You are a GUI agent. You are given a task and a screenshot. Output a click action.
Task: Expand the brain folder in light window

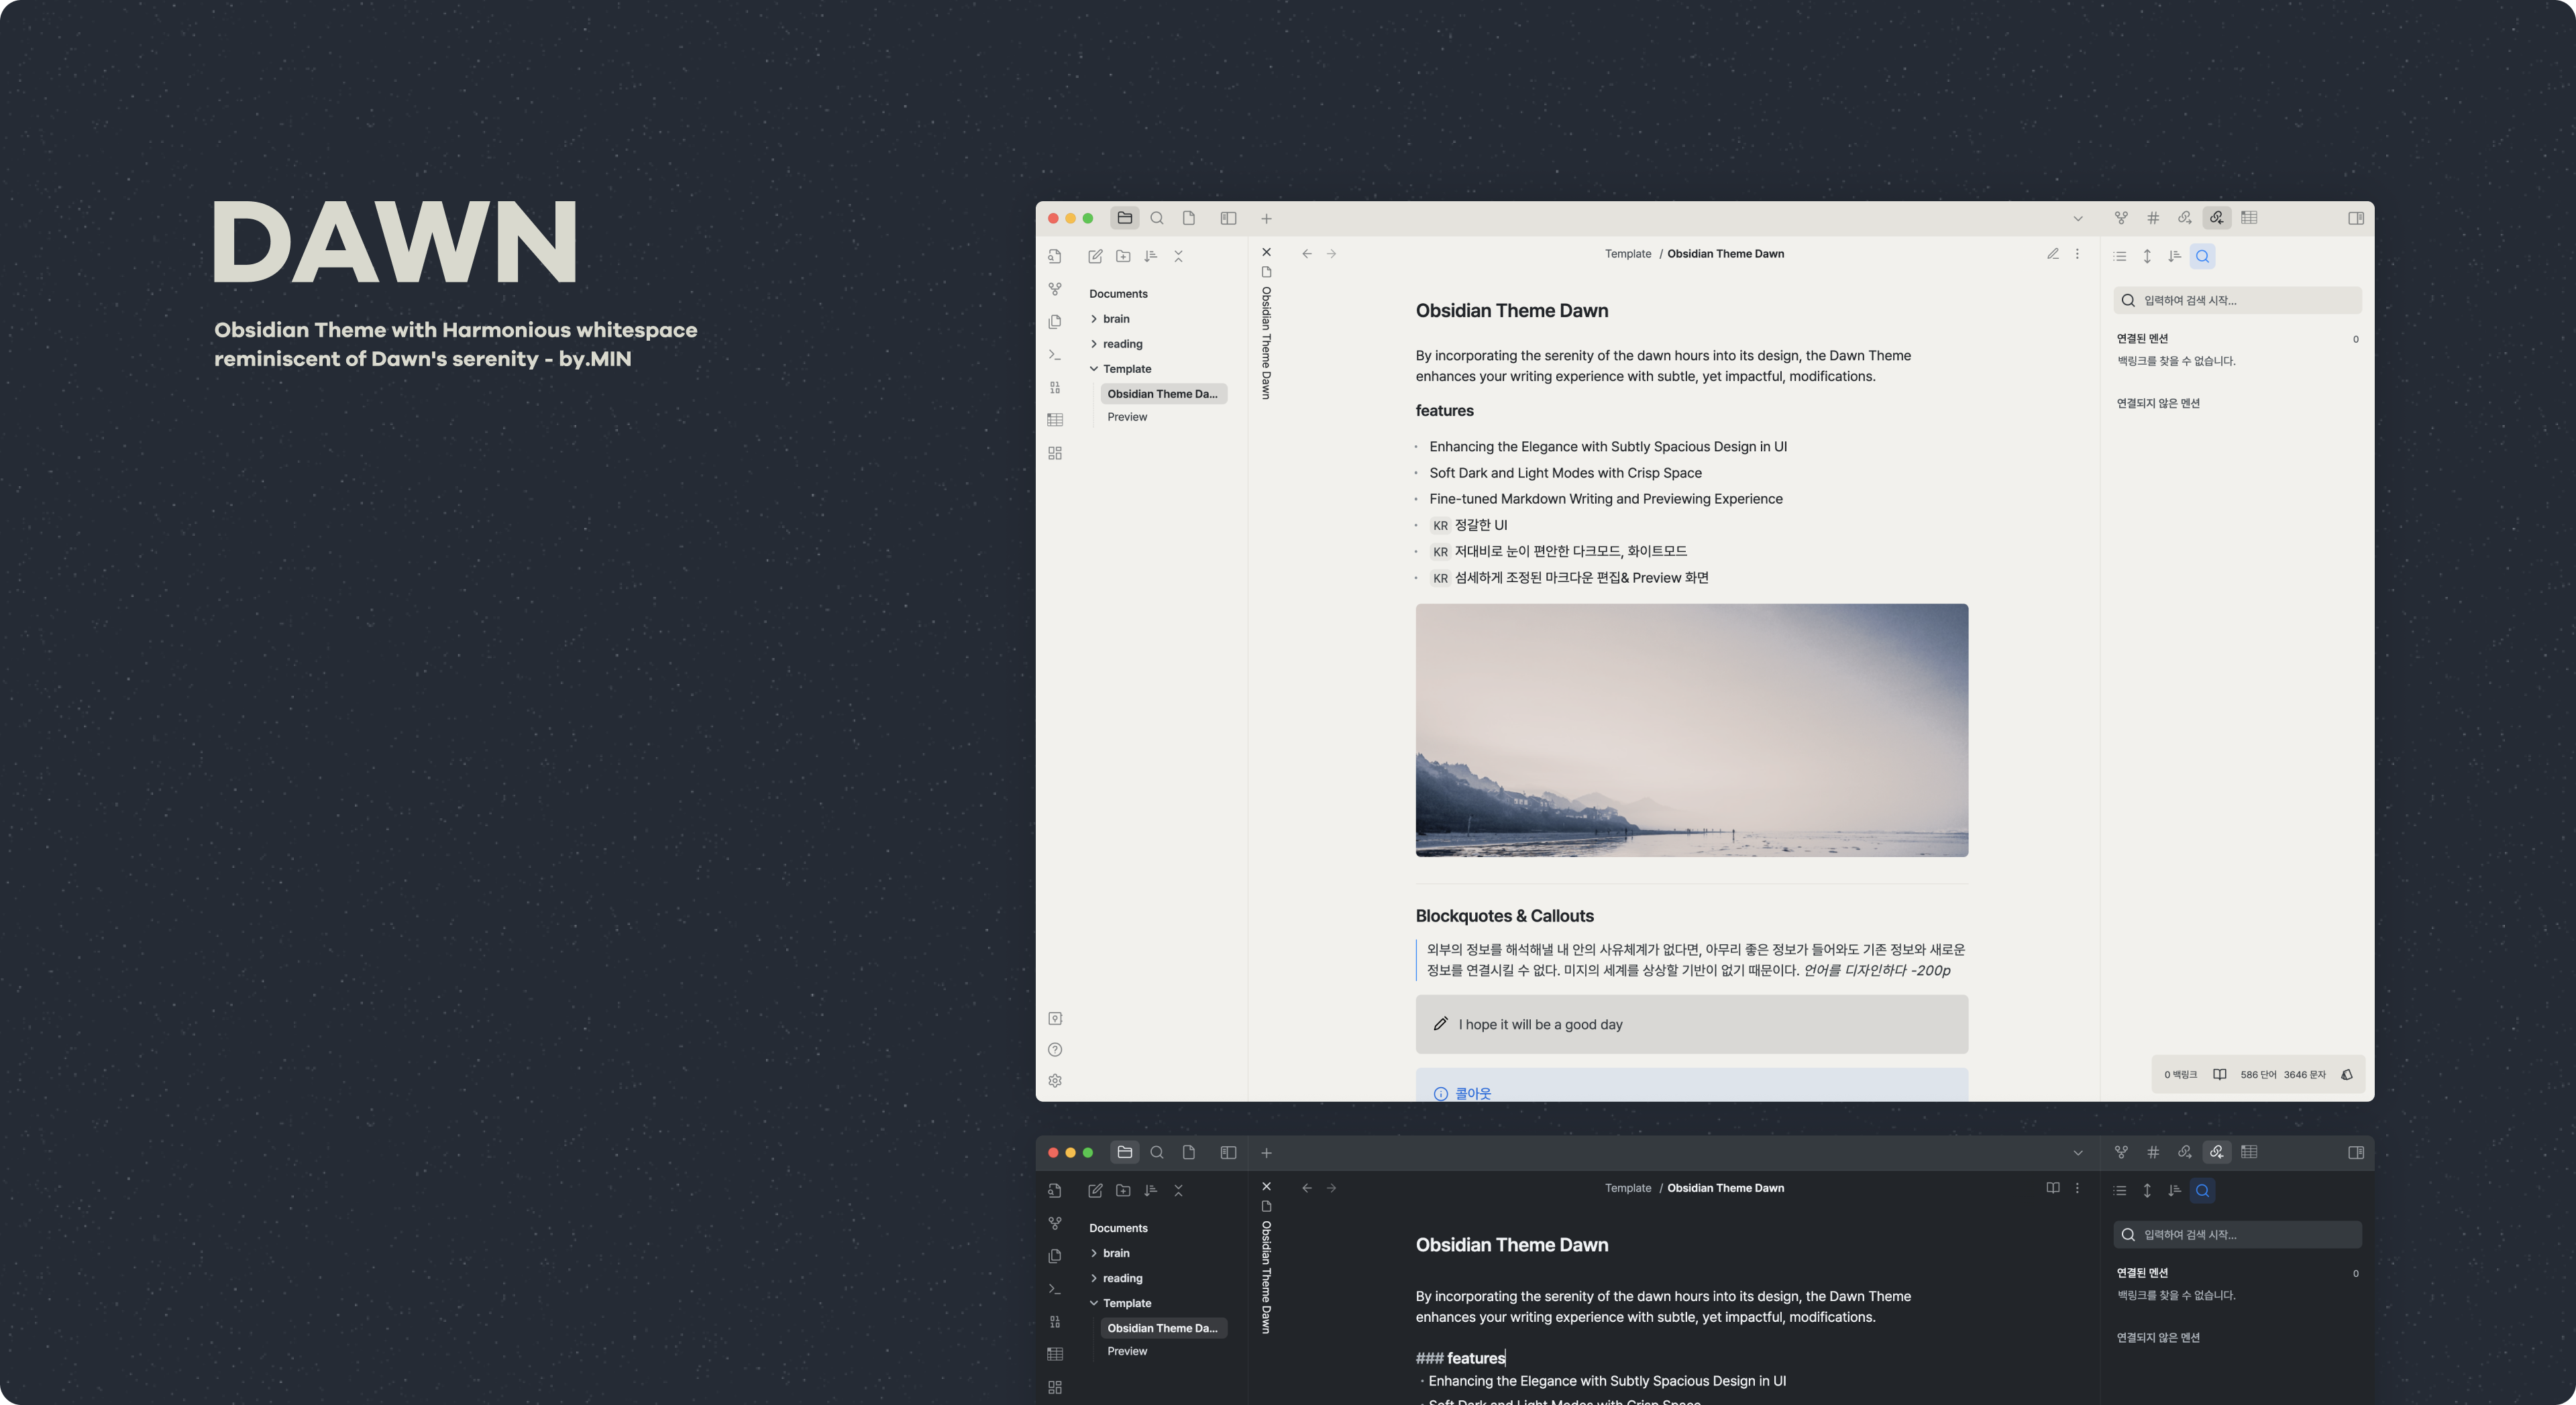point(1115,319)
